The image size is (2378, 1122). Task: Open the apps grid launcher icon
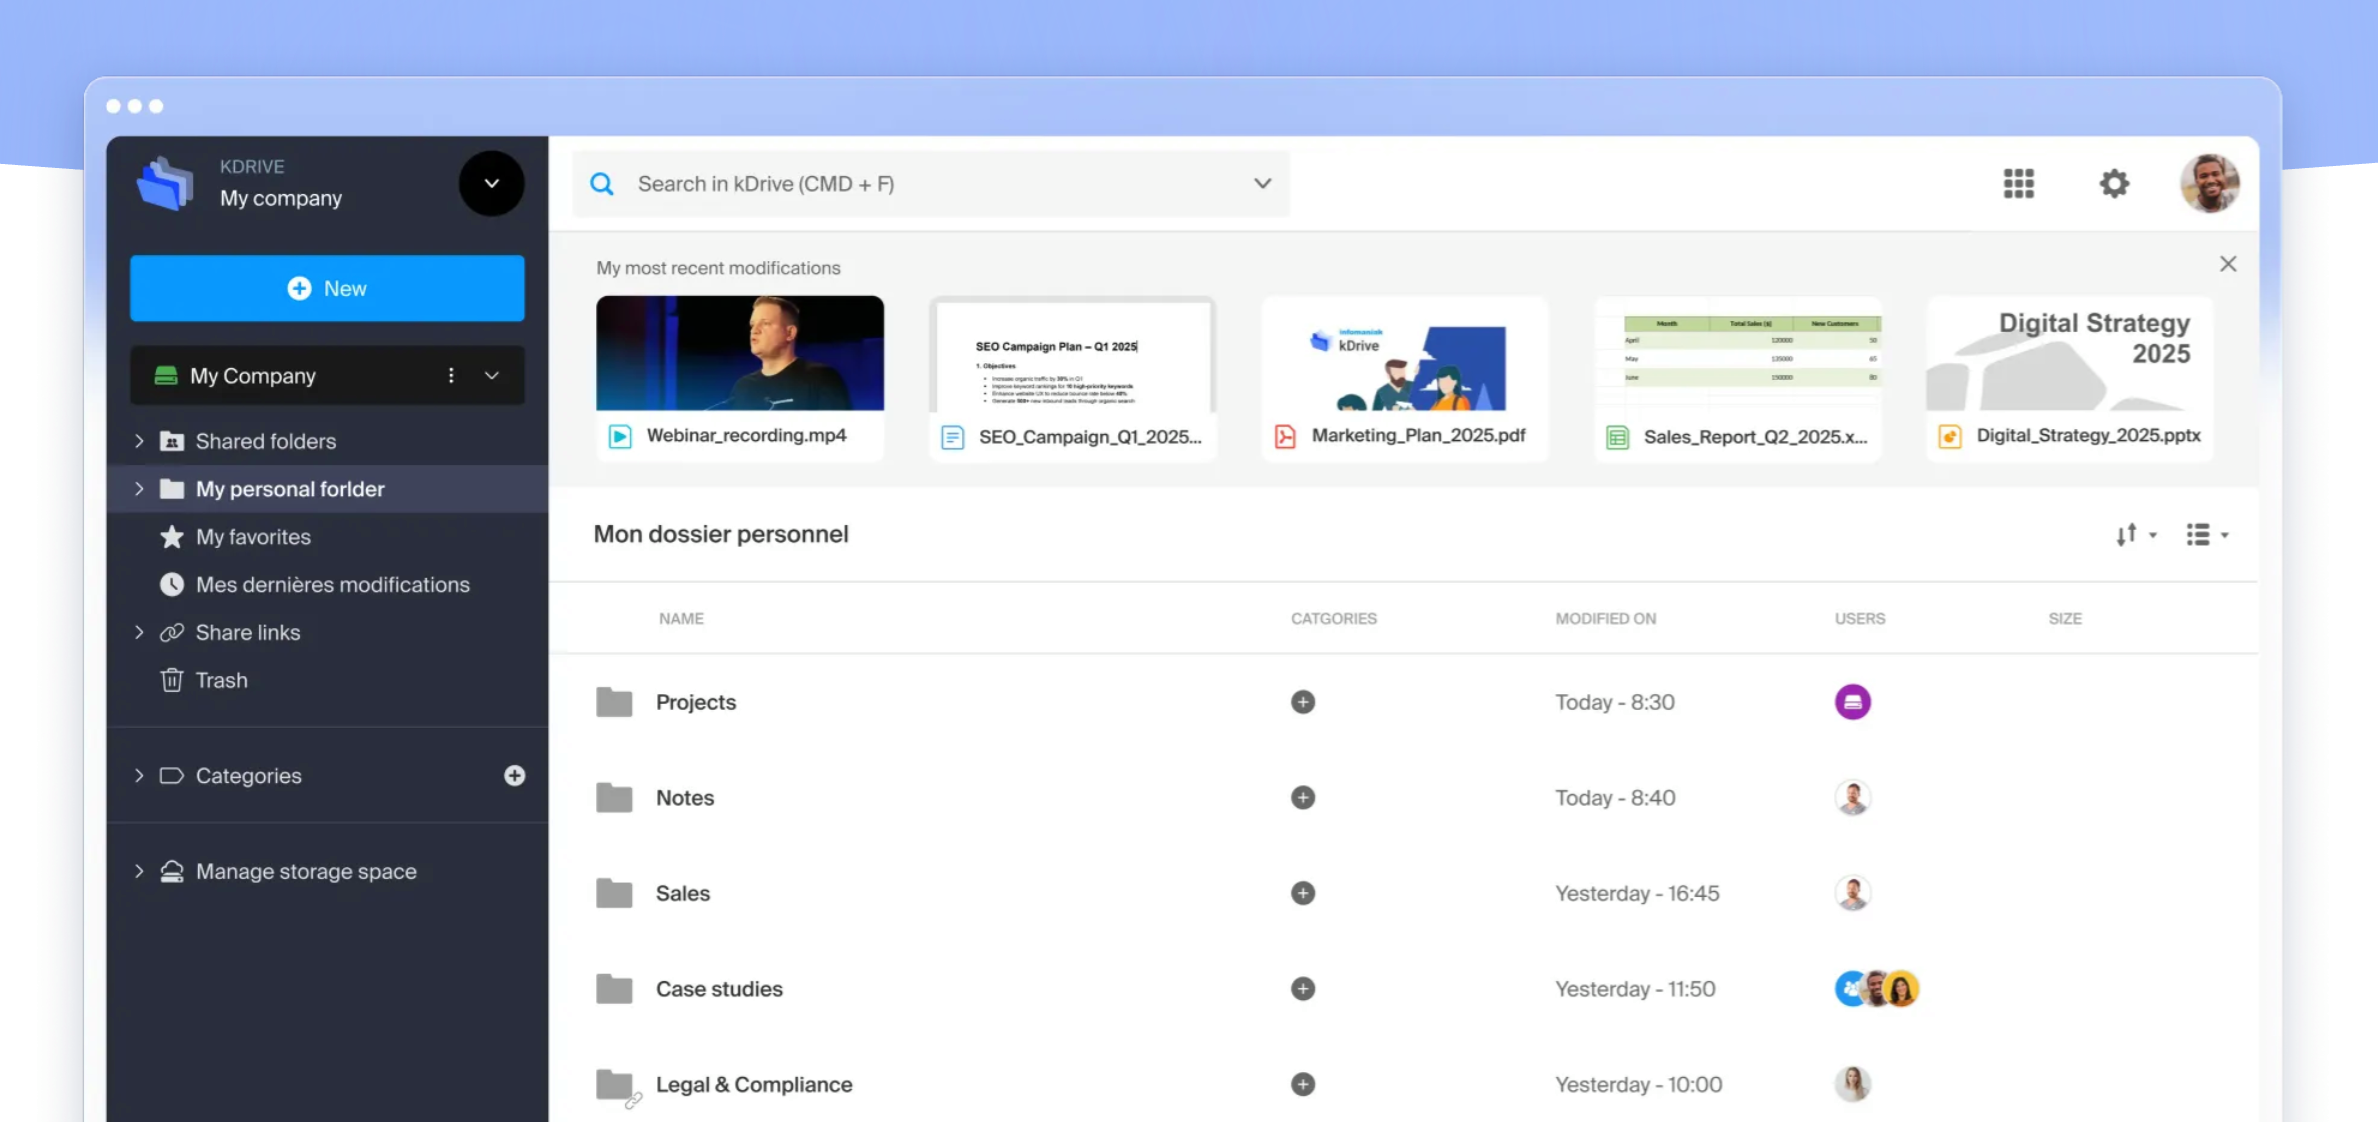coord(2018,184)
